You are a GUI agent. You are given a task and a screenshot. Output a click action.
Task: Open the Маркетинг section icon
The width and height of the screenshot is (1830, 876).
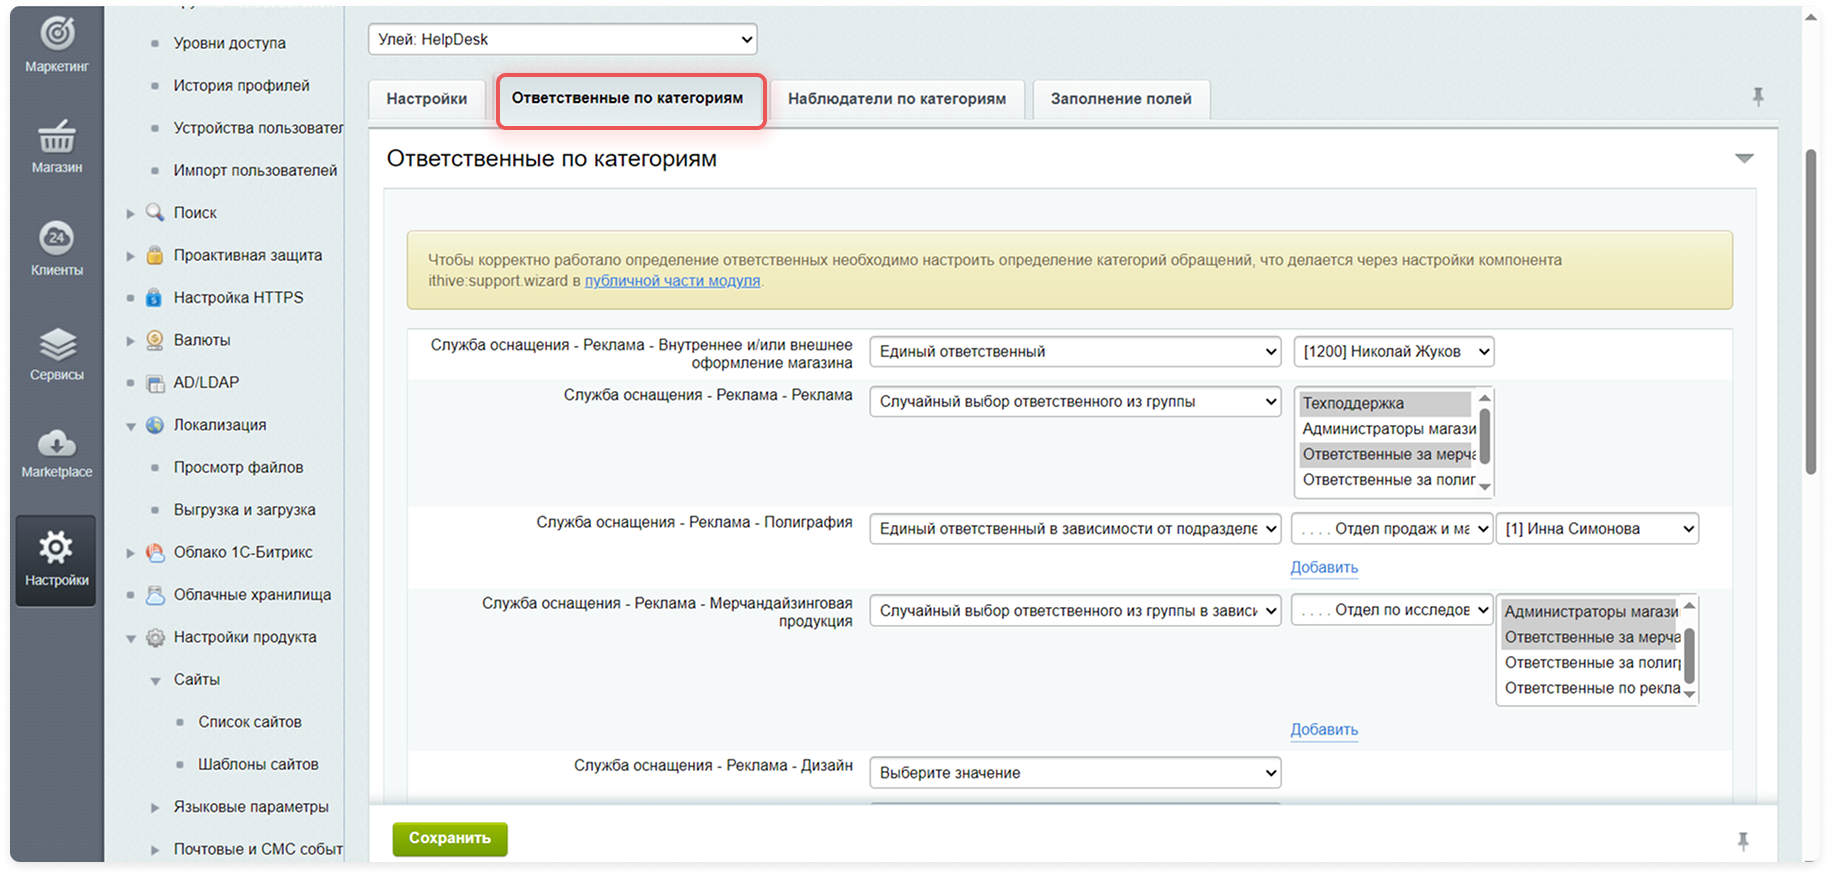click(x=57, y=34)
